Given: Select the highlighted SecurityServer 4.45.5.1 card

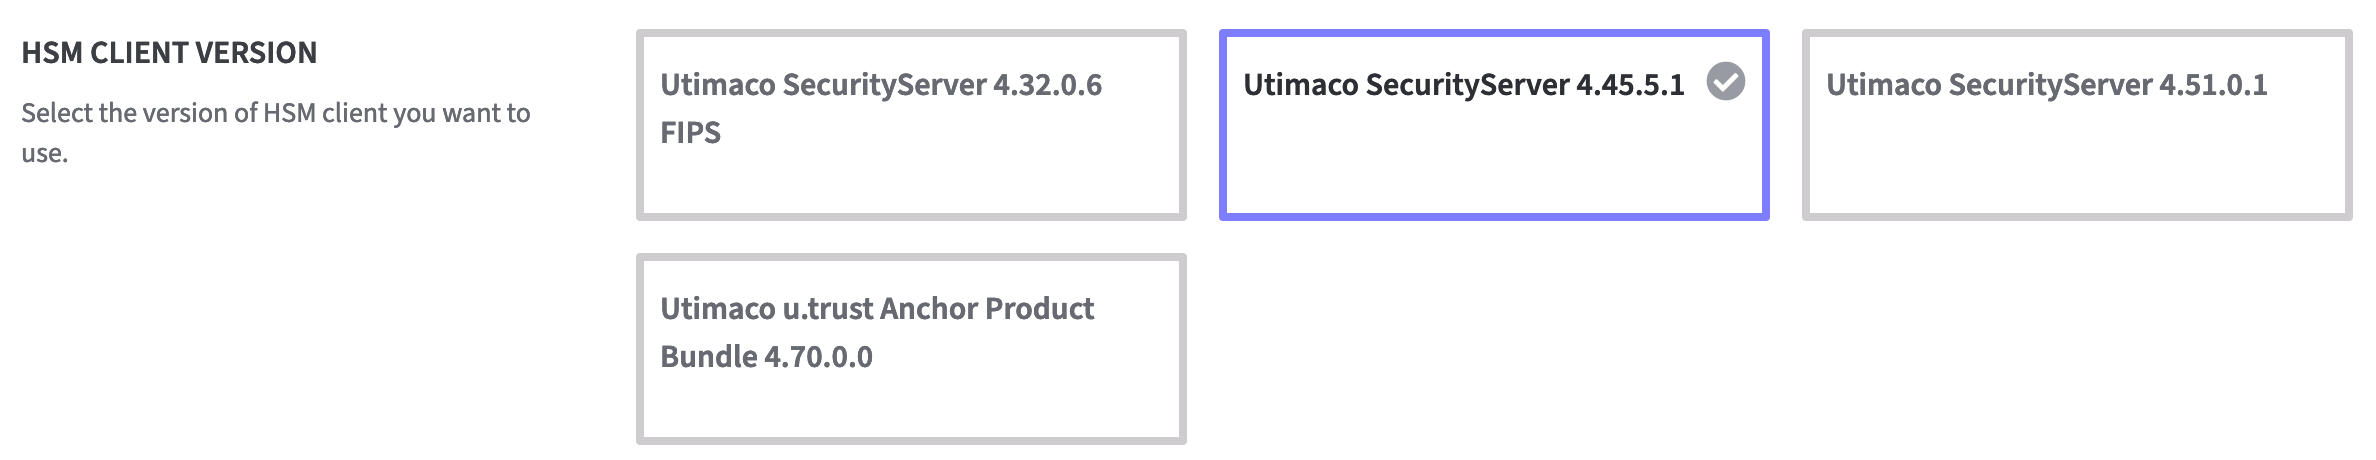Looking at the screenshot, I should [x=1493, y=125].
